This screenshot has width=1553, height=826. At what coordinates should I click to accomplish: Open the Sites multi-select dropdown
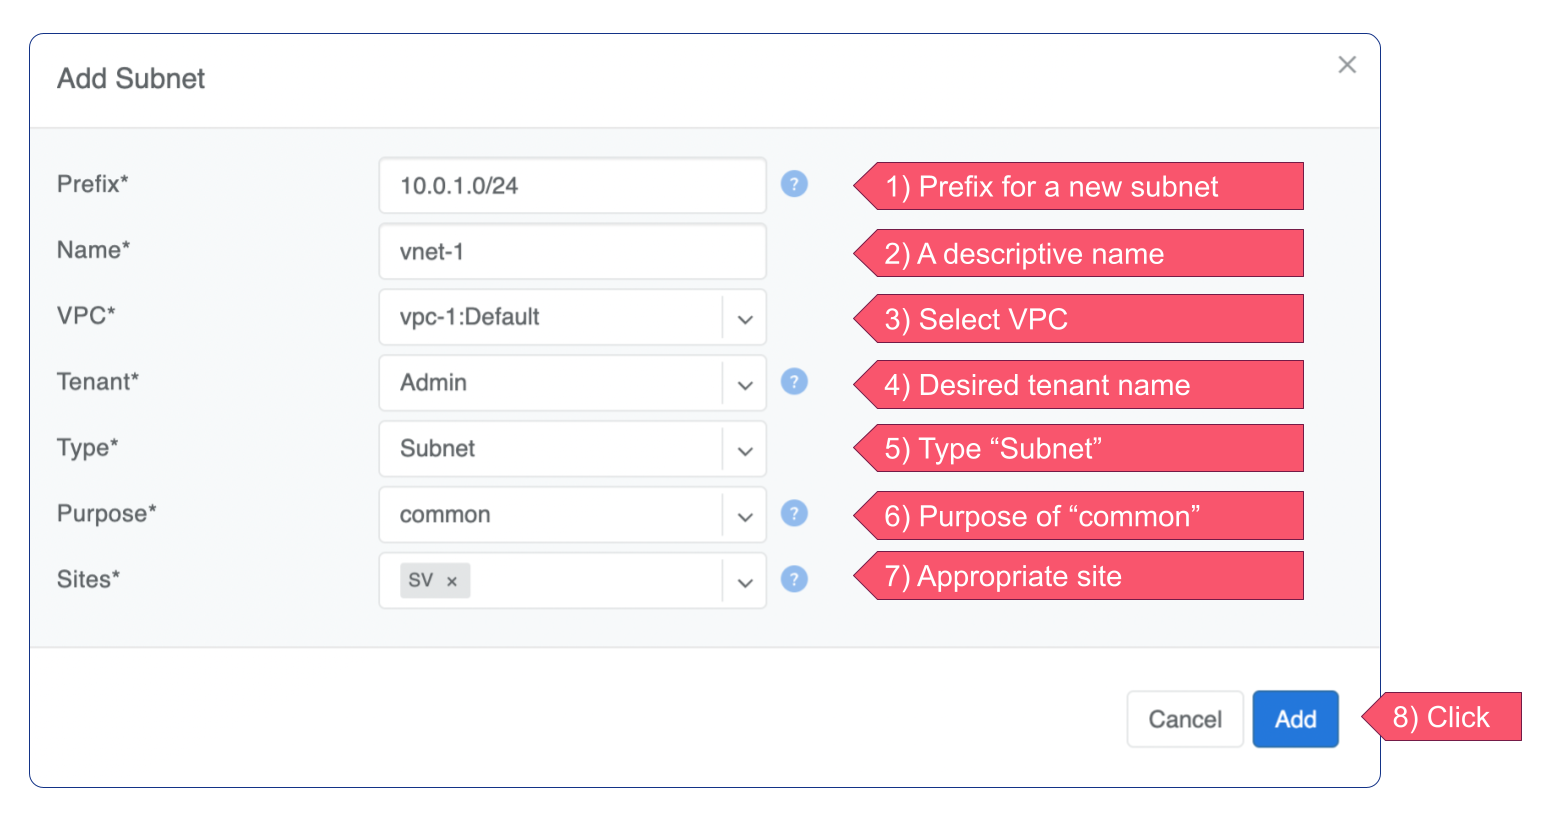[x=744, y=580]
